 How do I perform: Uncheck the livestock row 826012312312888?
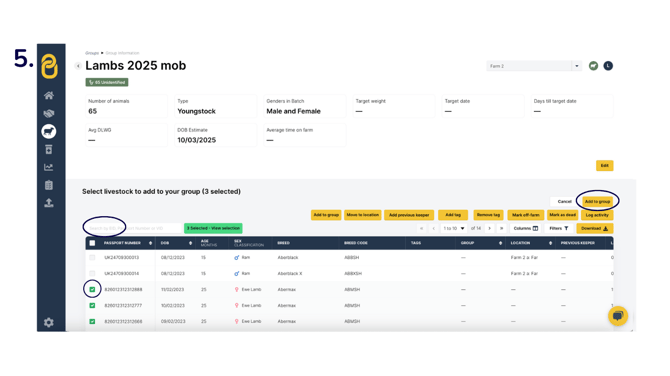pyautogui.click(x=92, y=289)
